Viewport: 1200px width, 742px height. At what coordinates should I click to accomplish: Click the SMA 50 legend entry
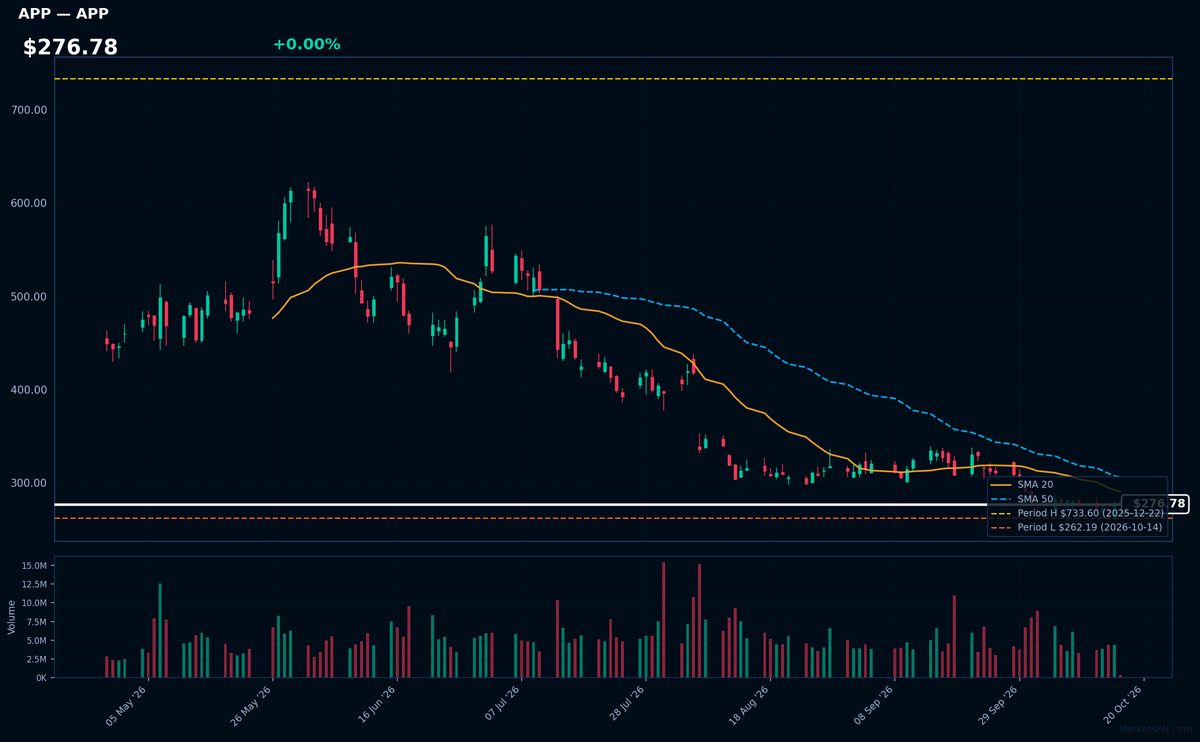[x=1021, y=498]
